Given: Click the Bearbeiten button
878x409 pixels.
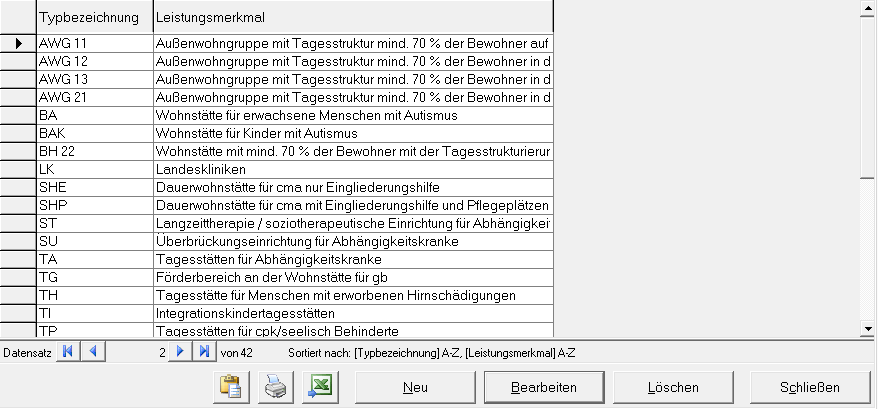Looking at the screenshot, I should [543, 388].
